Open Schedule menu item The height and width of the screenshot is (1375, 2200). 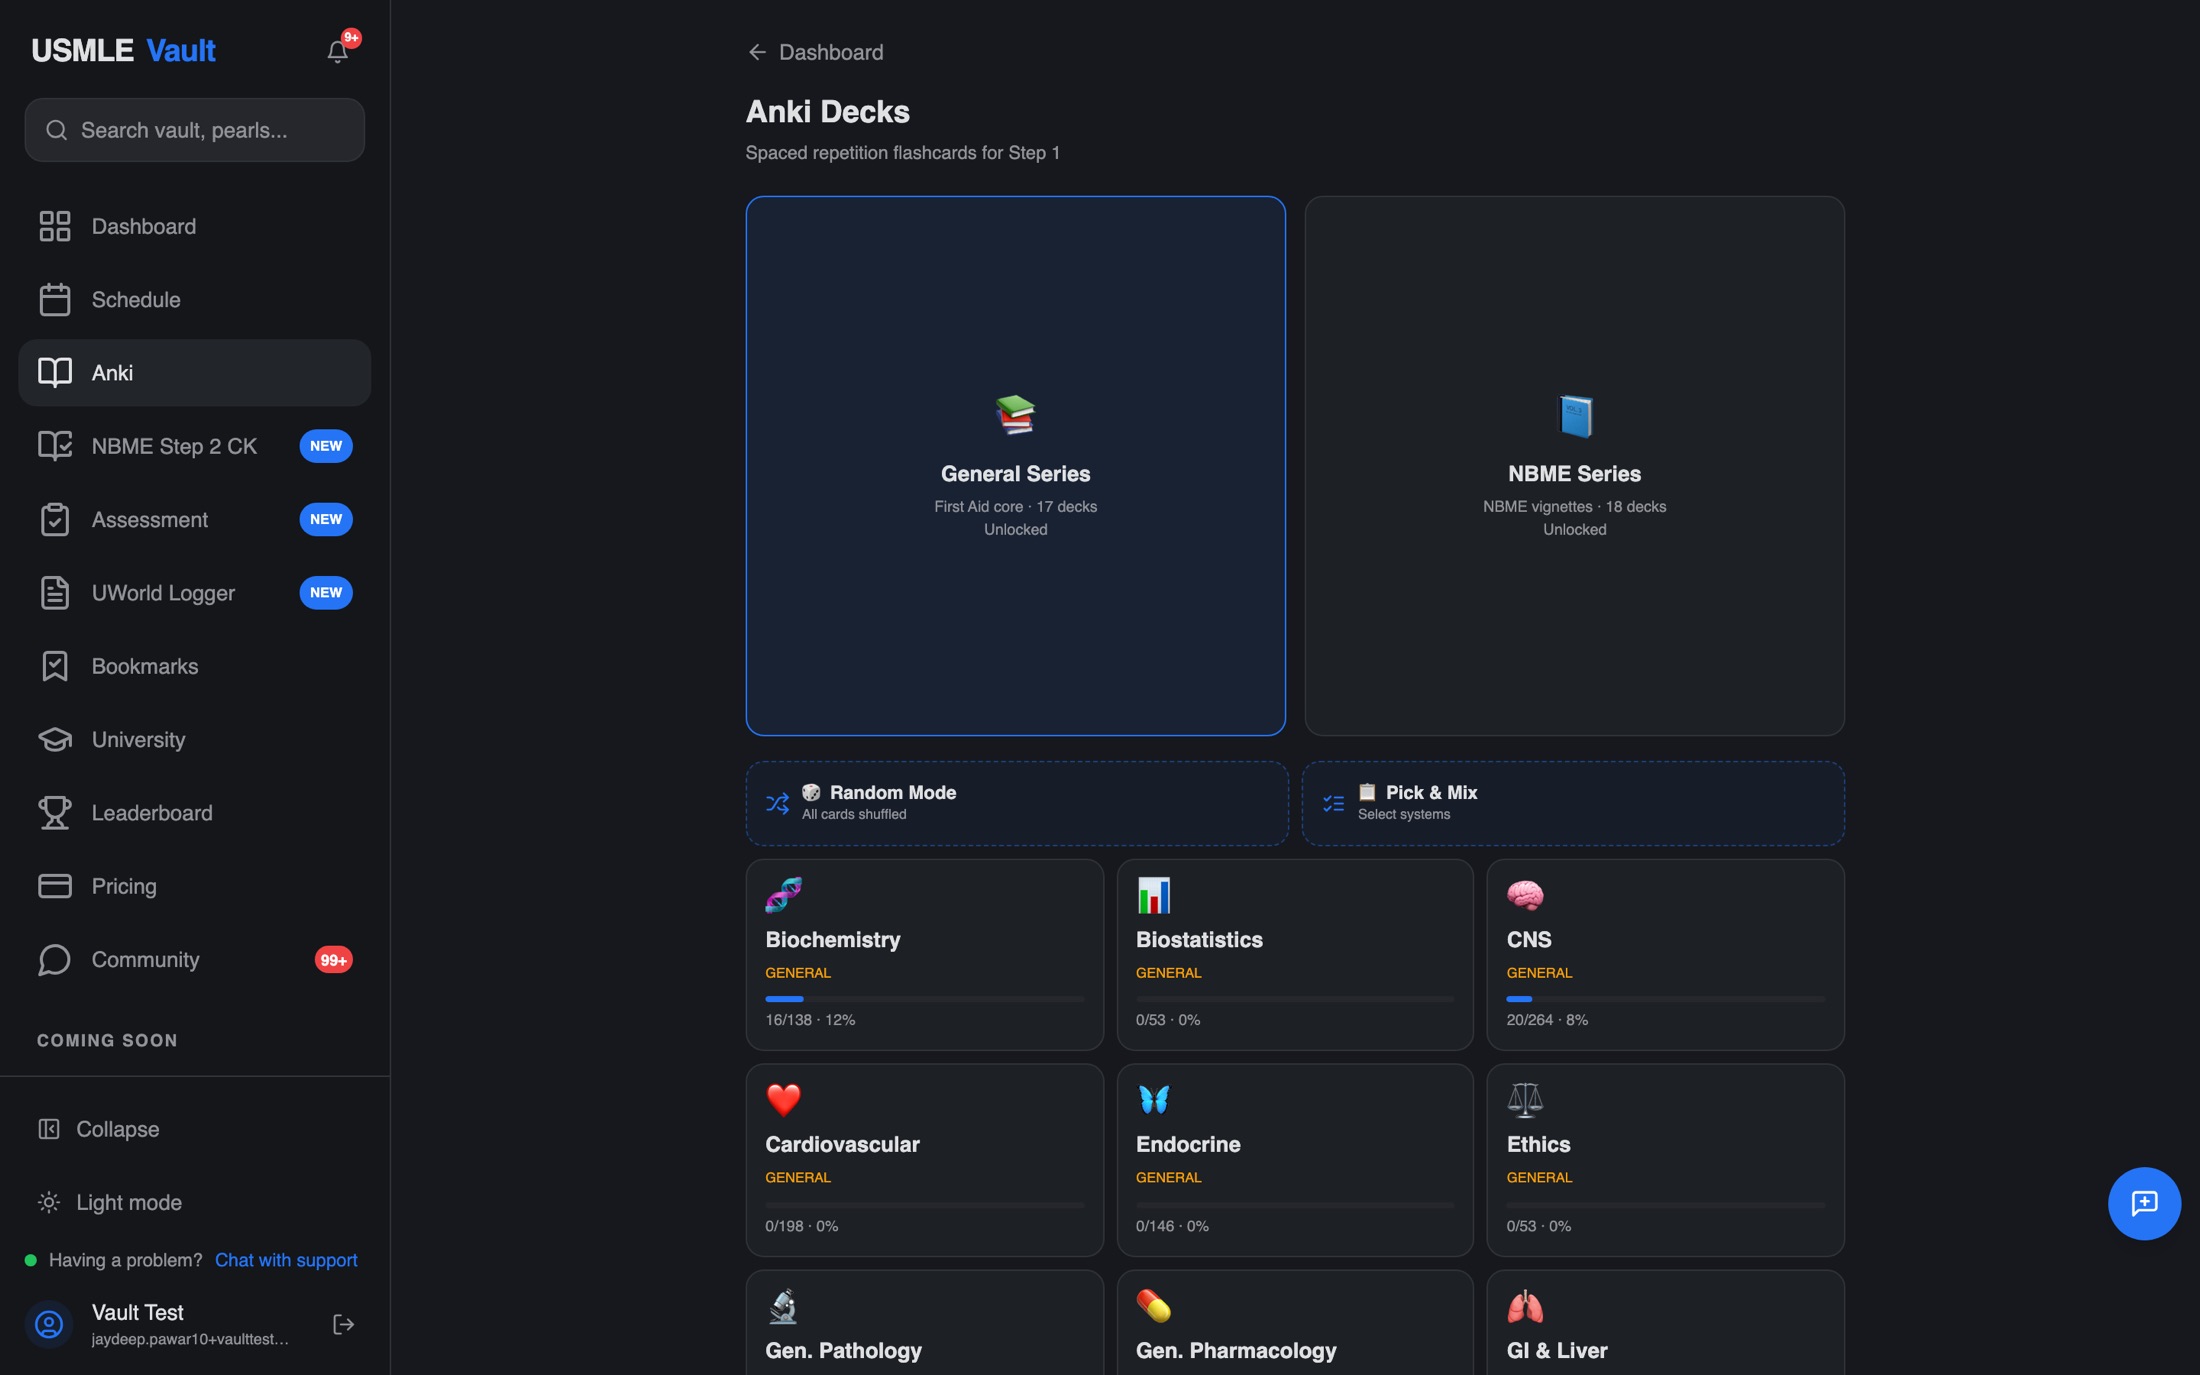pyautogui.click(x=195, y=299)
